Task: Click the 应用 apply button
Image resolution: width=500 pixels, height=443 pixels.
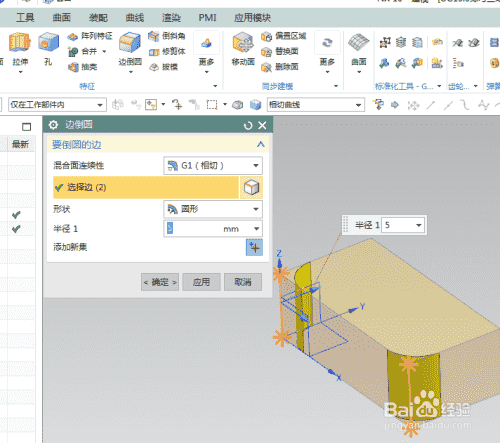Action: [201, 282]
